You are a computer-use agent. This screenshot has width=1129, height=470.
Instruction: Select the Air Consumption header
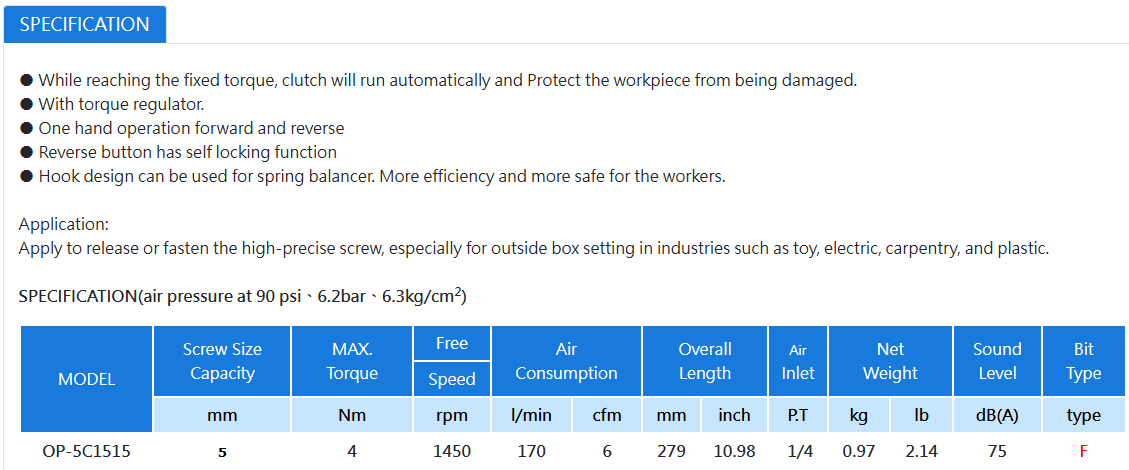[x=567, y=361]
